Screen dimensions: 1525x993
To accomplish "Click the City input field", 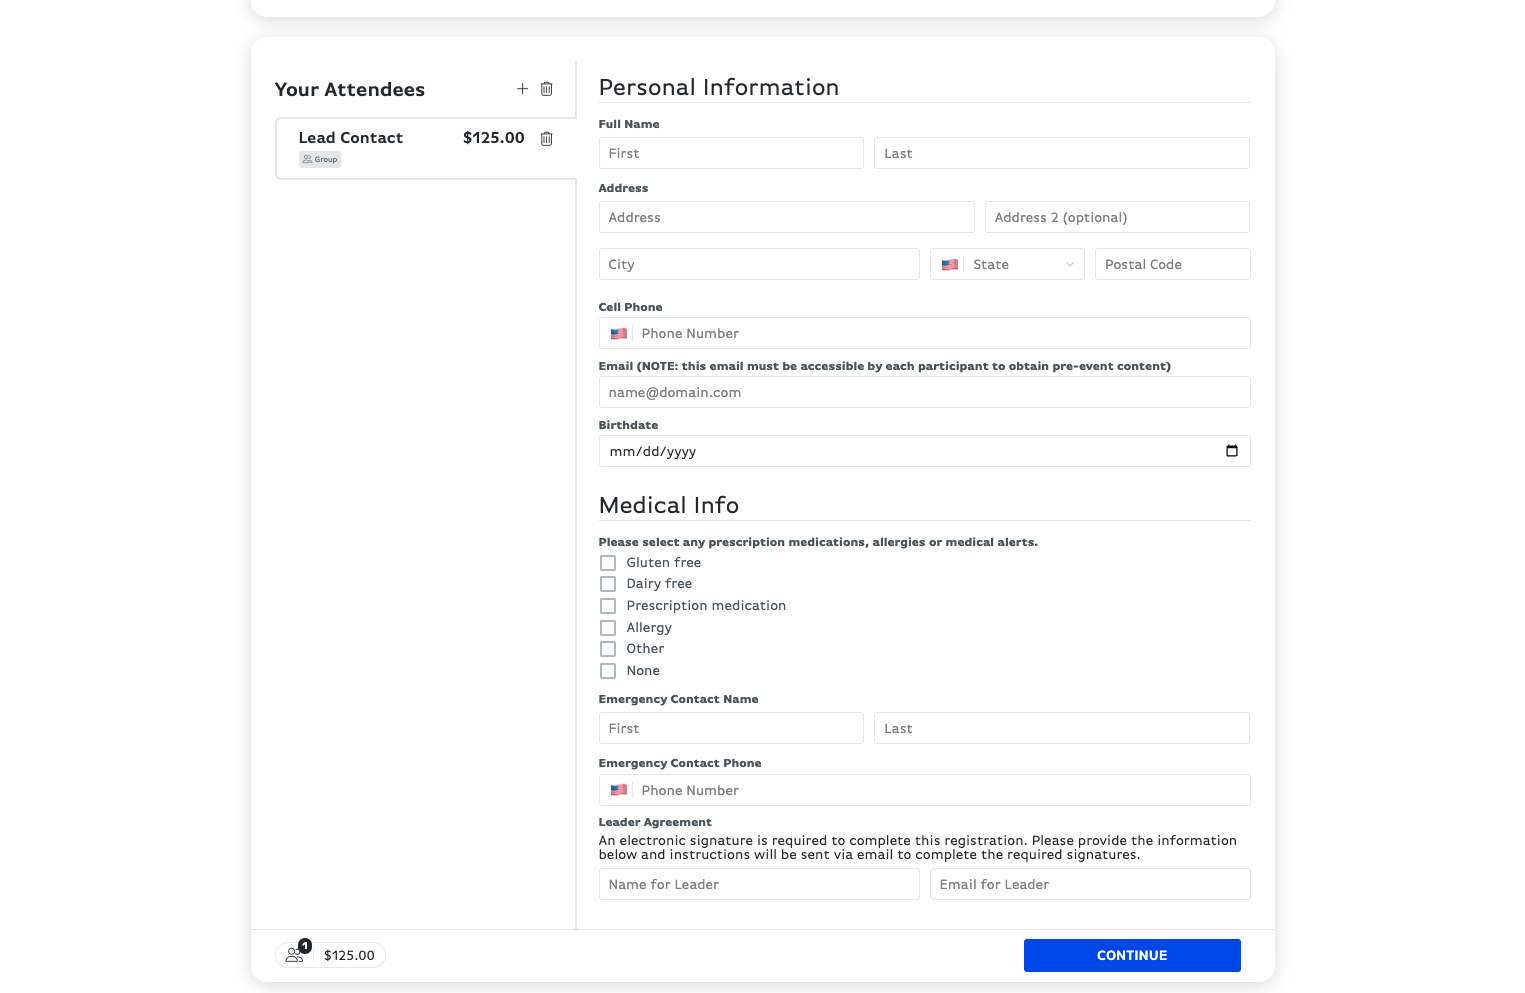I will pos(759,264).
